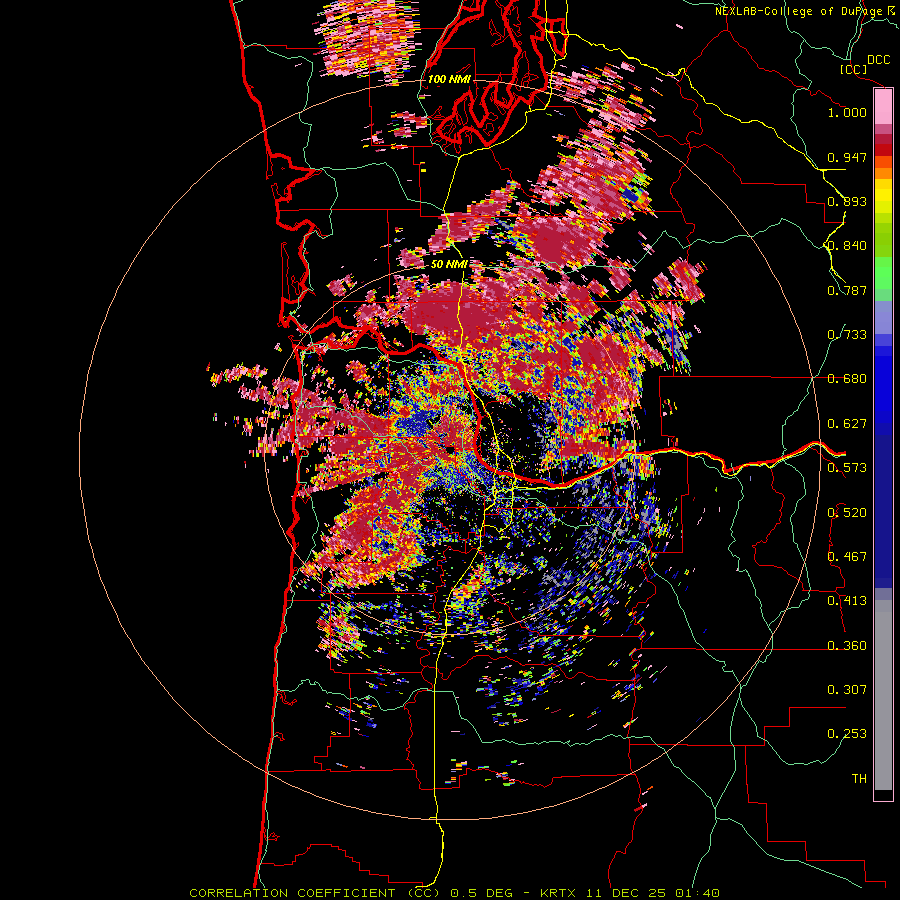Select the 0.787 color scale value
This screenshot has width=900, height=900.
[847, 290]
